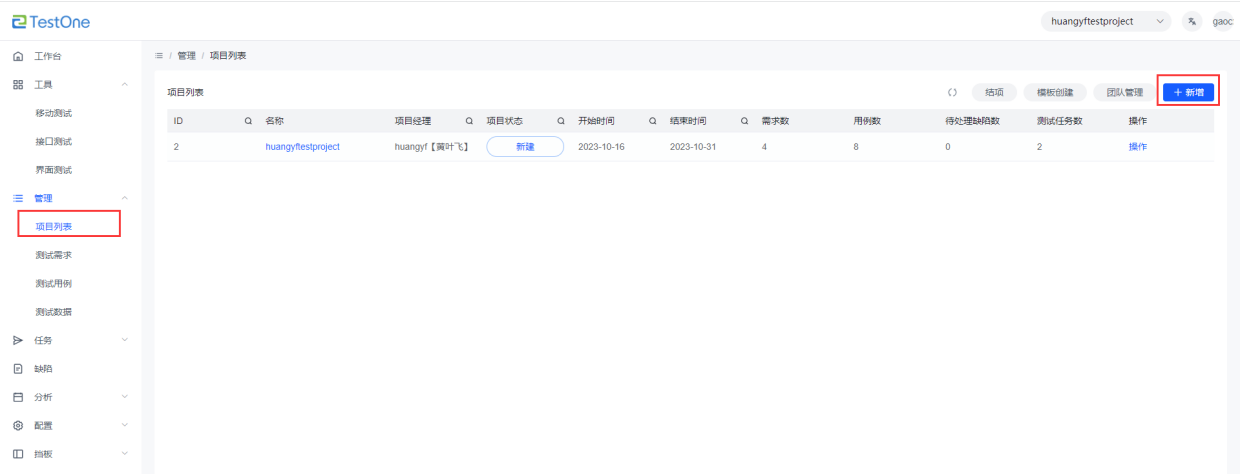This screenshot has height=474, width=1240.
Task: Click the search icon in 项目经理 column
Action: 469,121
